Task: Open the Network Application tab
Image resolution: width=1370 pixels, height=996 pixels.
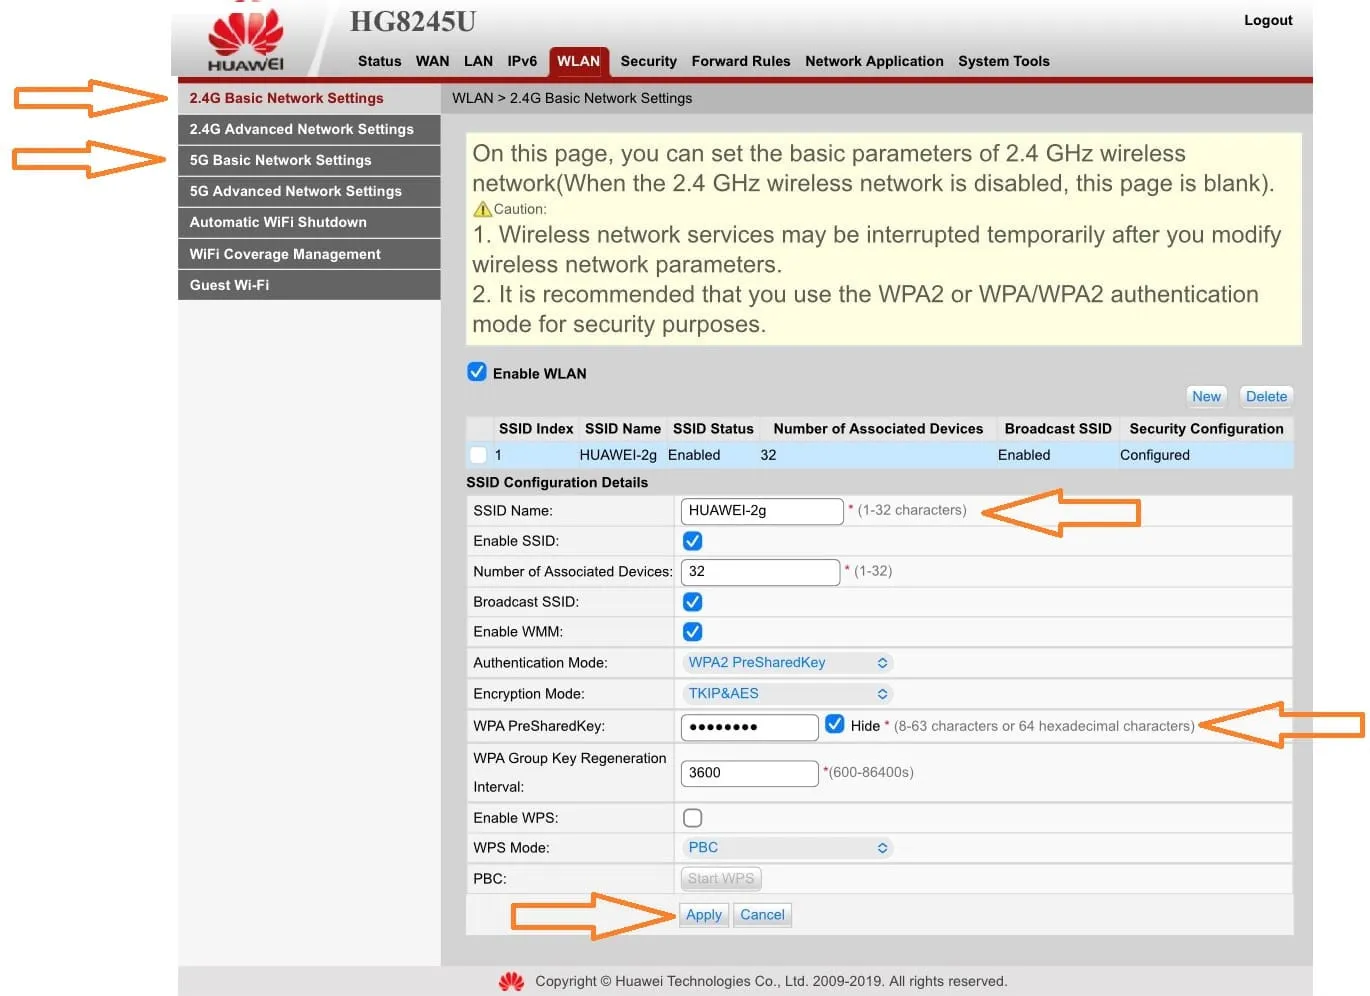Action: pyautogui.click(x=874, y=61)
